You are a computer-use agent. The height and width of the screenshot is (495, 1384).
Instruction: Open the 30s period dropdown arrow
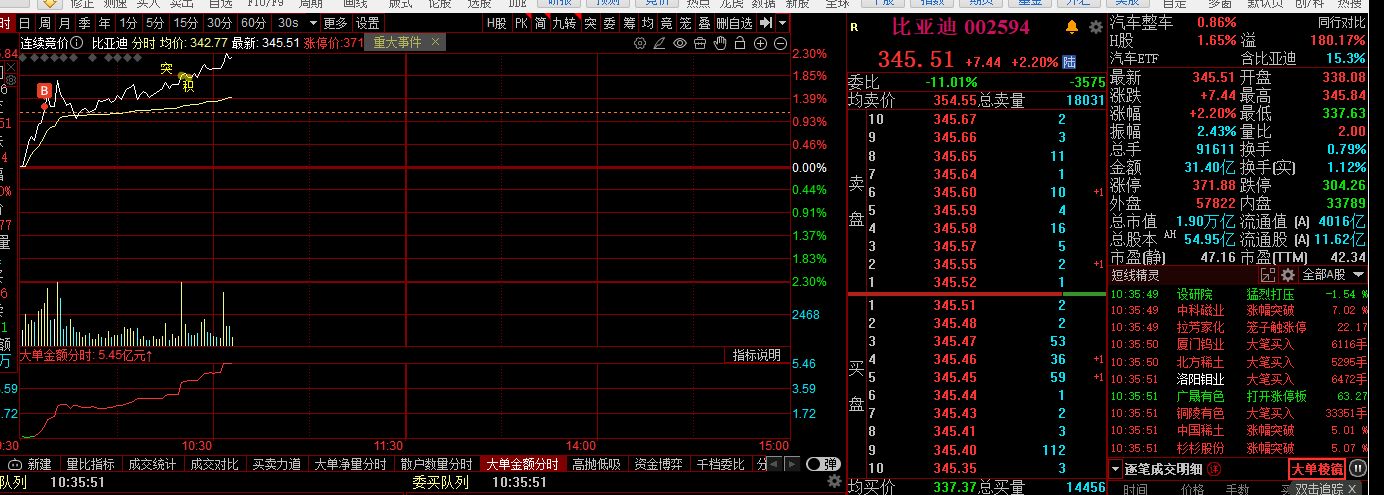(x=314, y=23)
